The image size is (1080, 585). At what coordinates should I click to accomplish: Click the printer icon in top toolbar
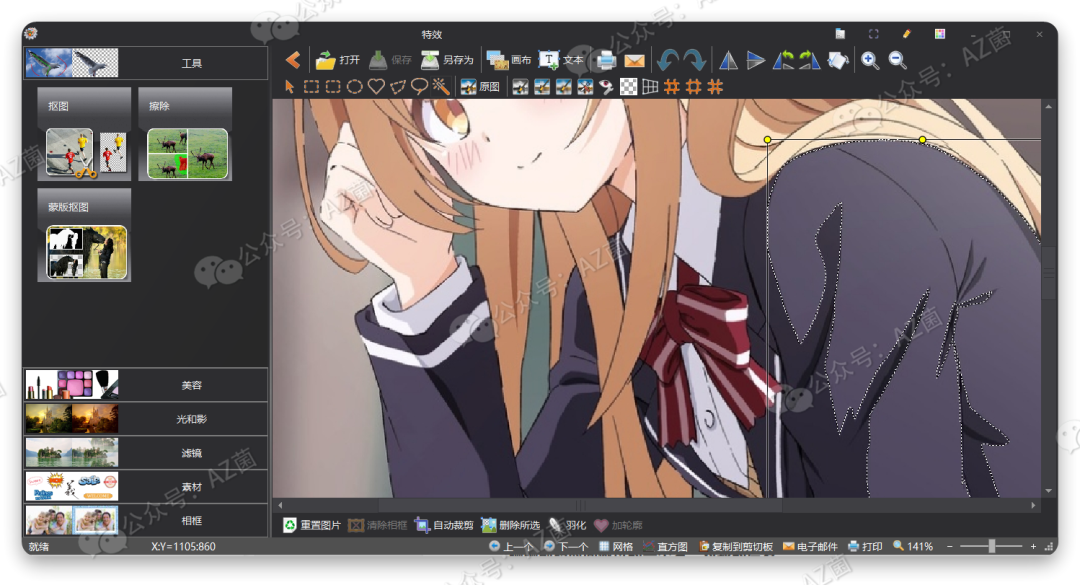pyautogui.click(x=605, y=61)
